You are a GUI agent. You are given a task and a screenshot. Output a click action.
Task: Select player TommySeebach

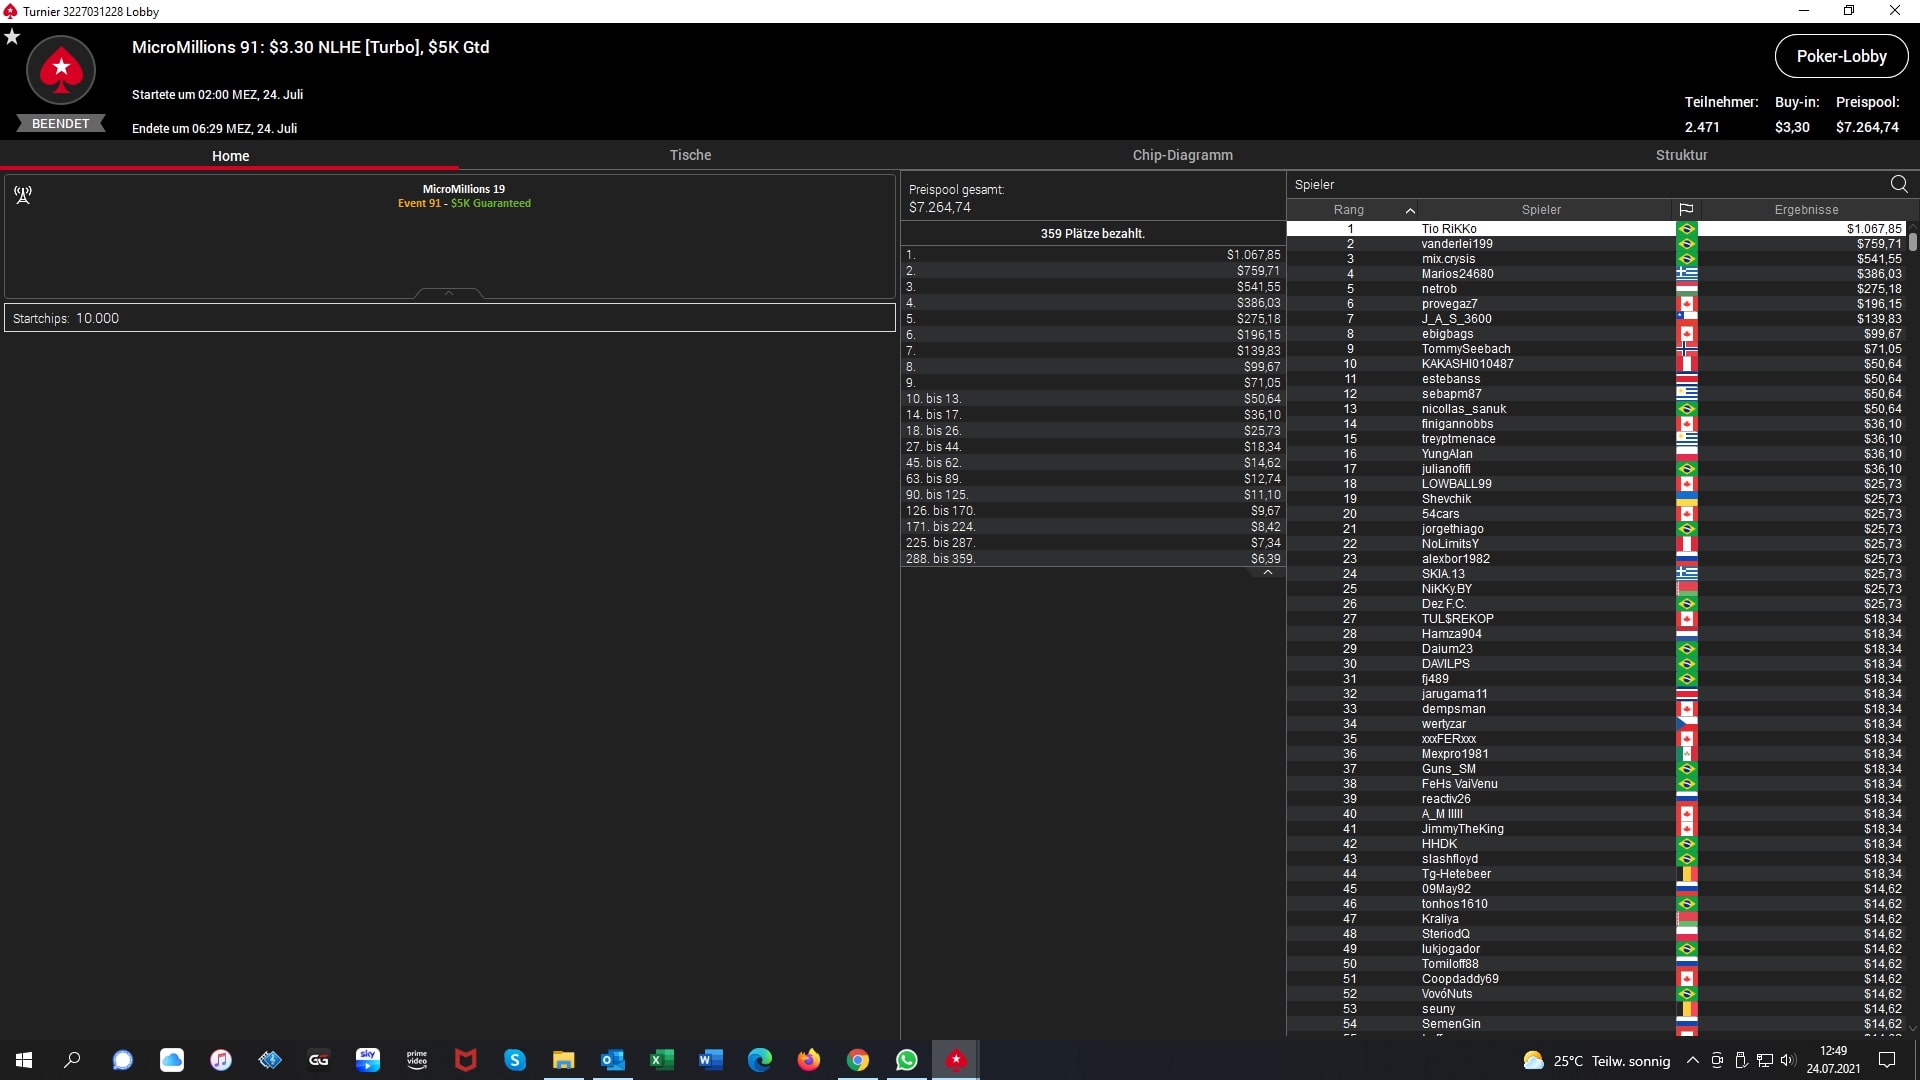coord(1596,349)
